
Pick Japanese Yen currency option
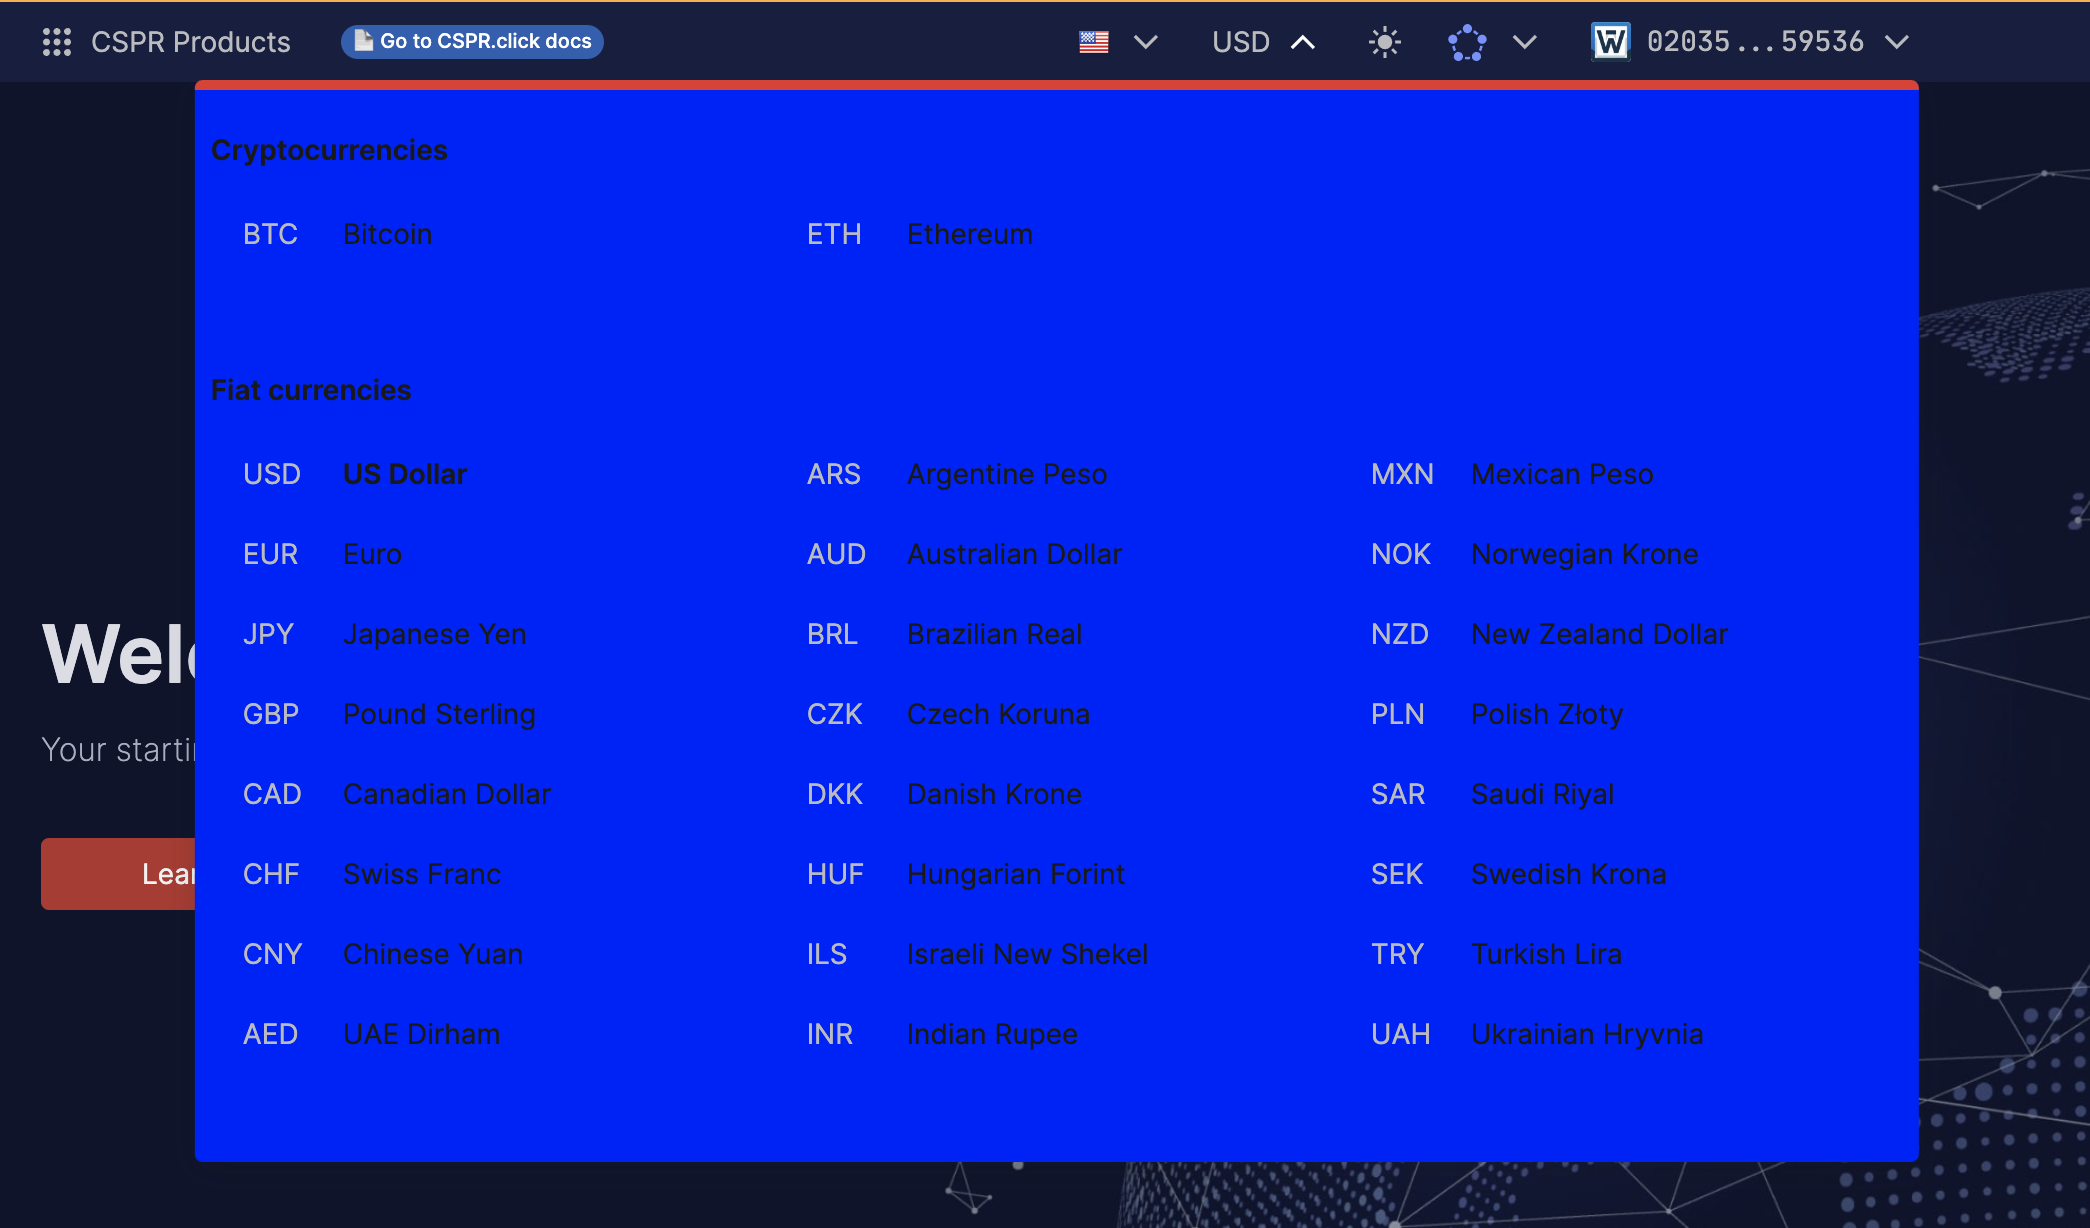tap(434, 634)
